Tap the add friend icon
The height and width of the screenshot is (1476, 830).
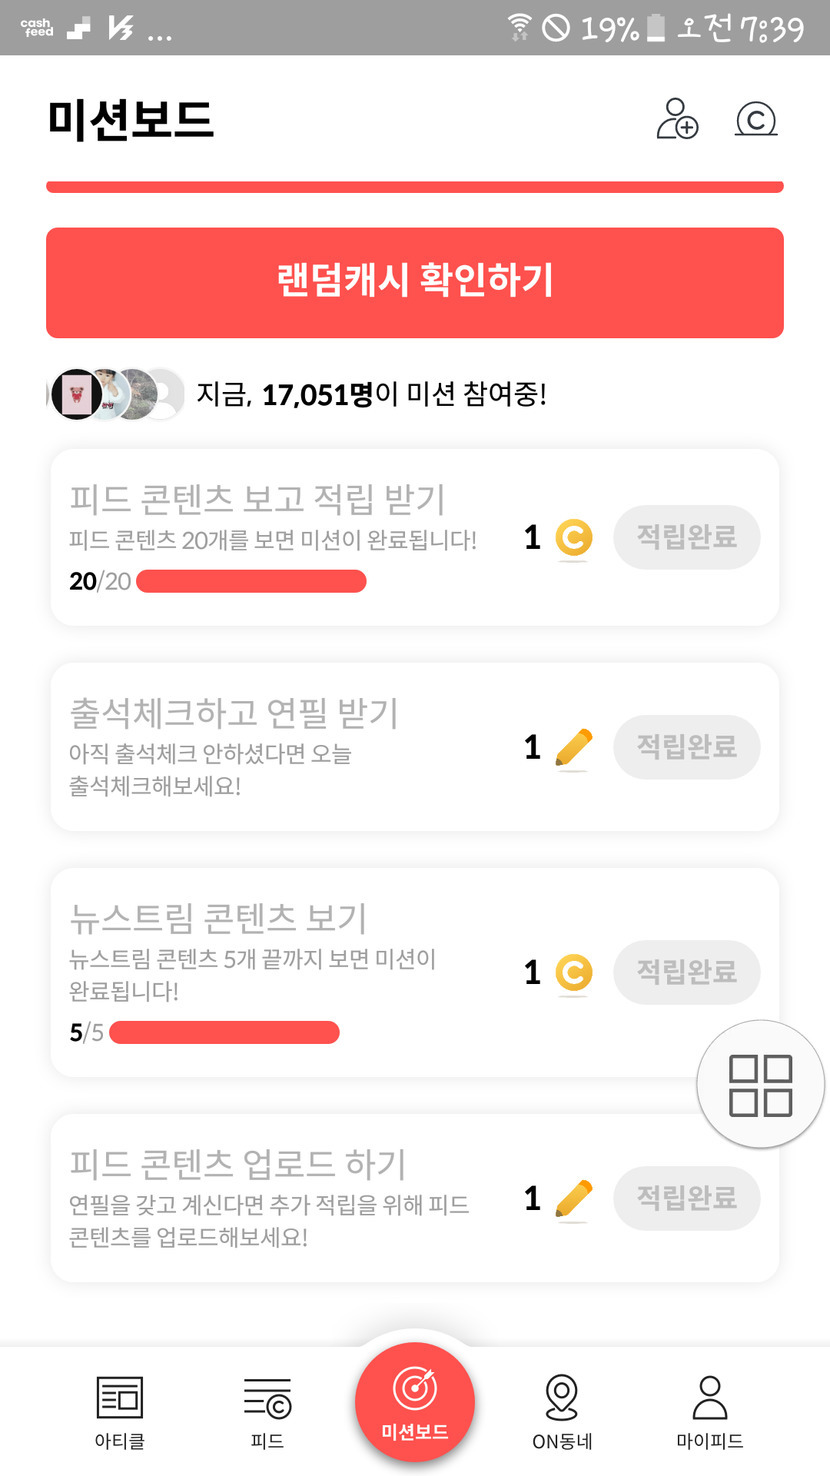677,119
